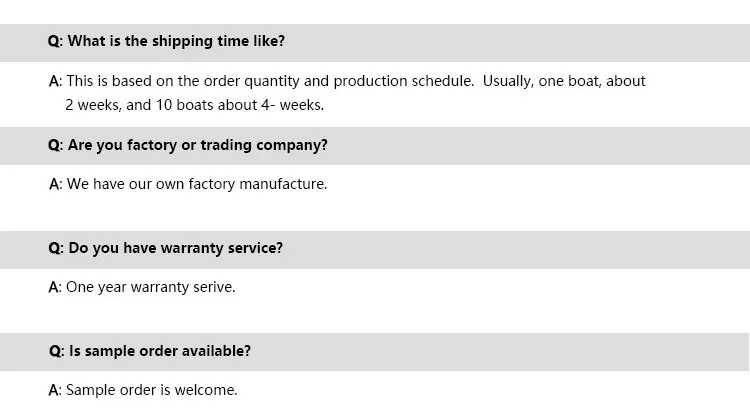Click the 'Q:' label before the sample order question
The height and width of the screenshot is (414, 750).
[x=55, y=351]
